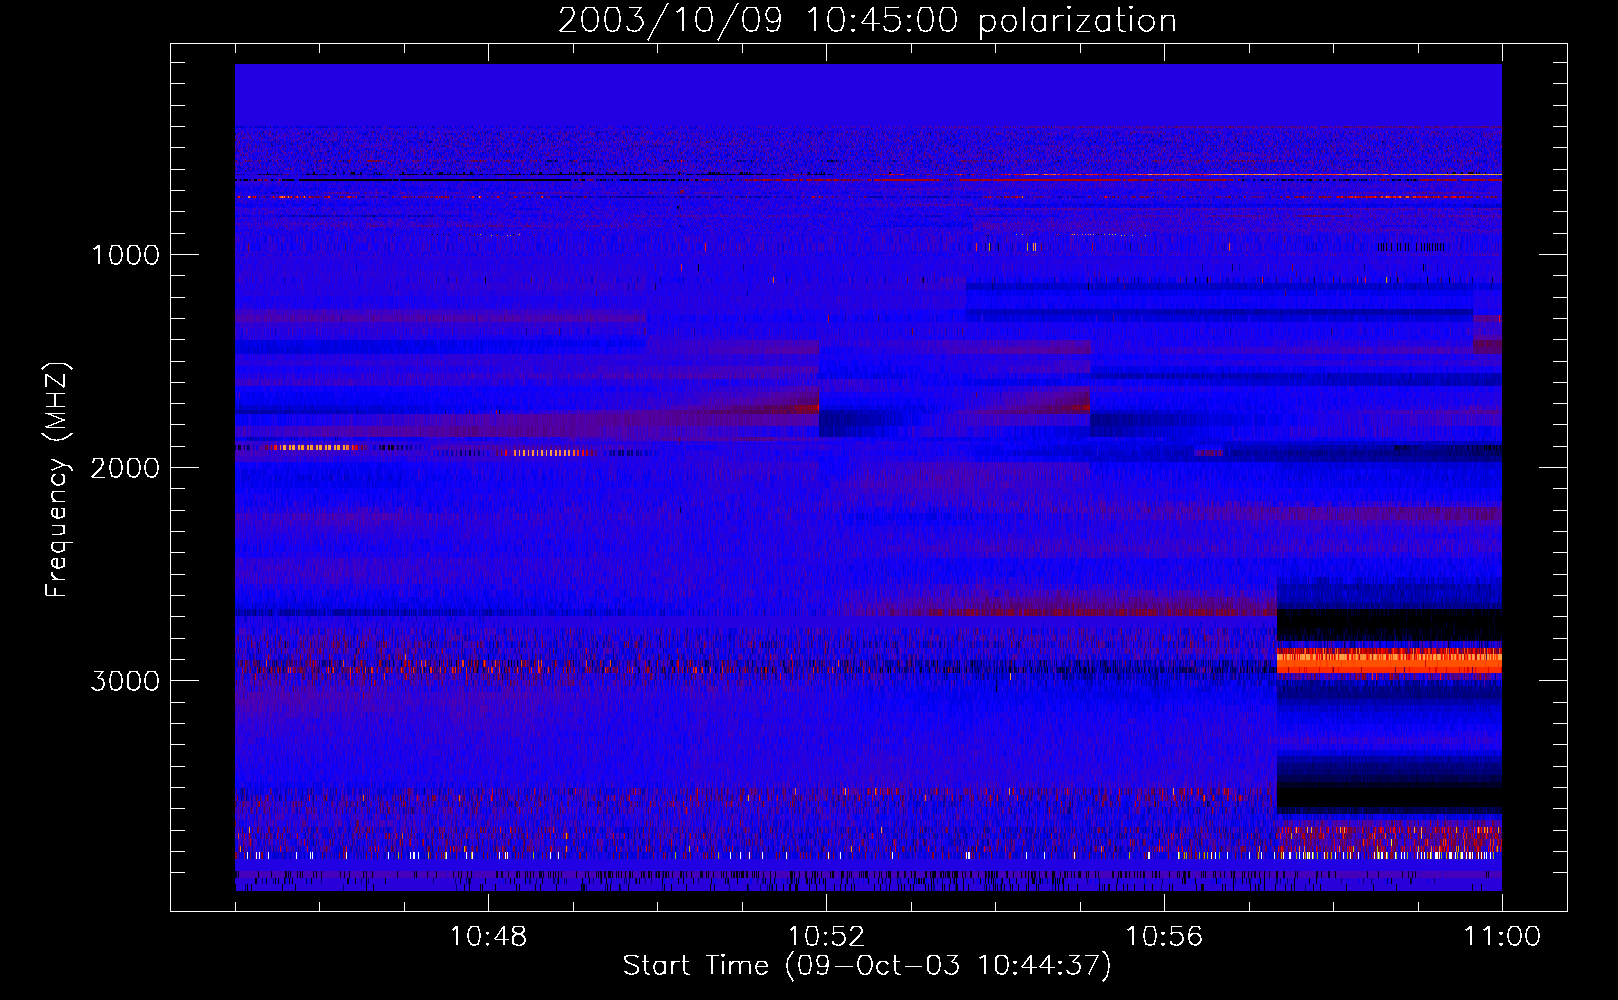Screen dimensions: 1618x1000
Task: Click the 10:52 time axis label
Action: coord(826,937)
